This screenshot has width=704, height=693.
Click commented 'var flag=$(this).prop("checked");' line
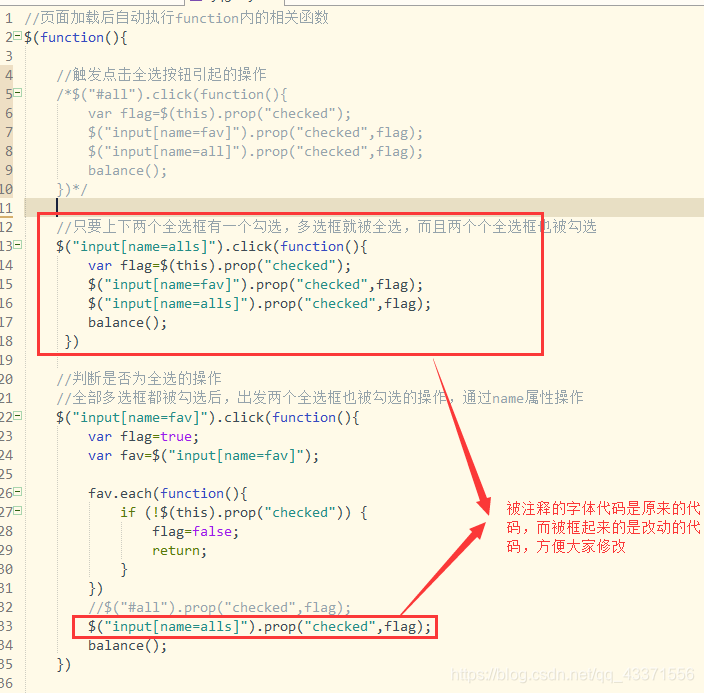tap(220, 114)
